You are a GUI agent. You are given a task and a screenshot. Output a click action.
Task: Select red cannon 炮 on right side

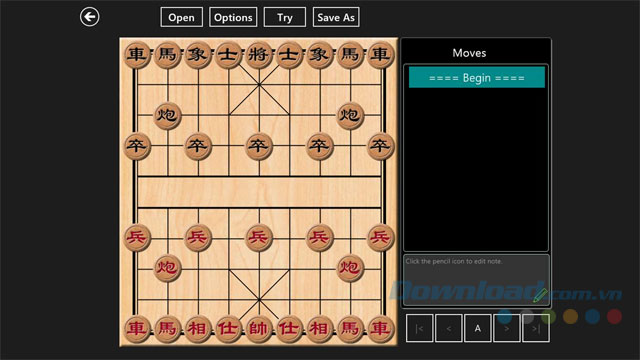click(350, 268)
